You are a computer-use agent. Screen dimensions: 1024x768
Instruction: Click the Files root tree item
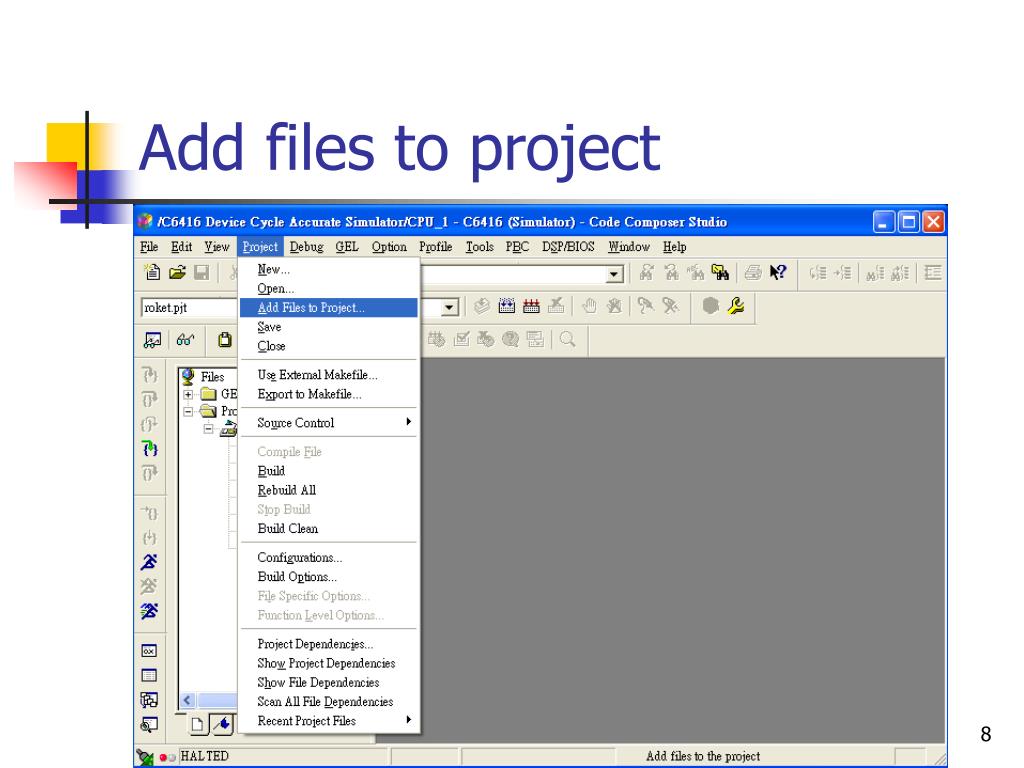click(212, 377)
